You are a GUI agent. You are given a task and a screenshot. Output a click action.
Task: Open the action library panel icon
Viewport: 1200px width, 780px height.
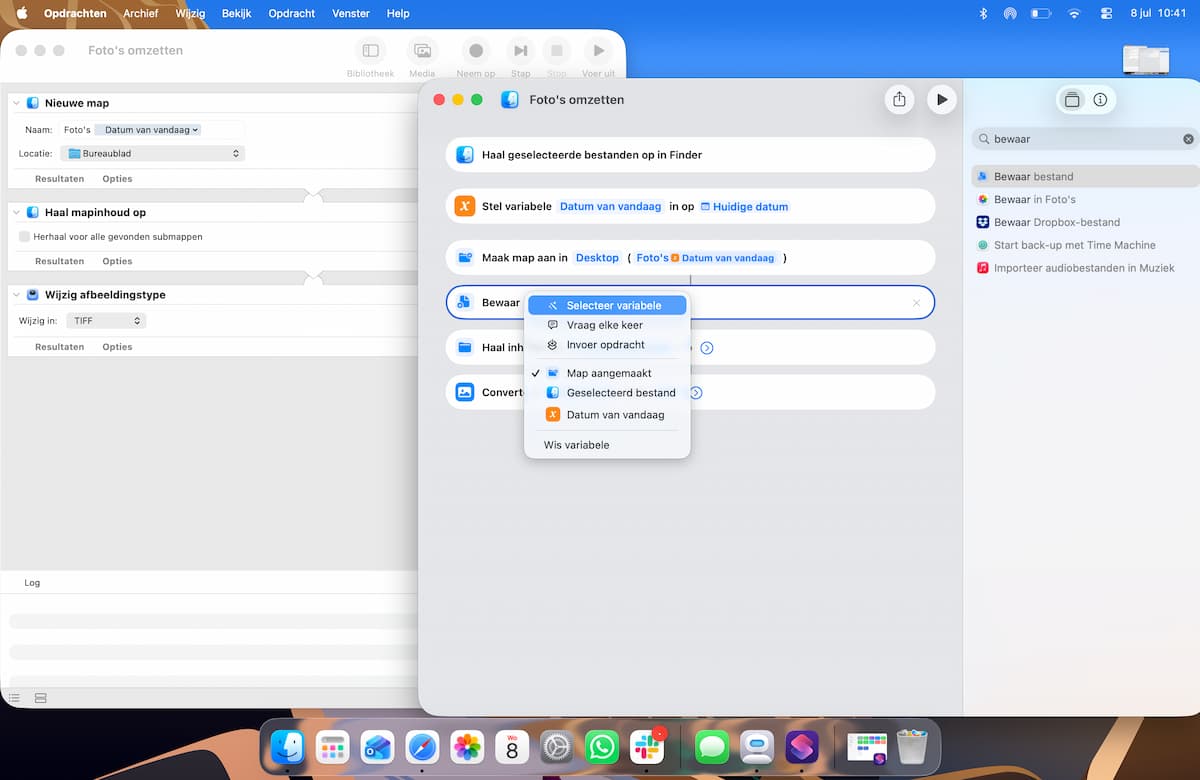click(1072, 100)
